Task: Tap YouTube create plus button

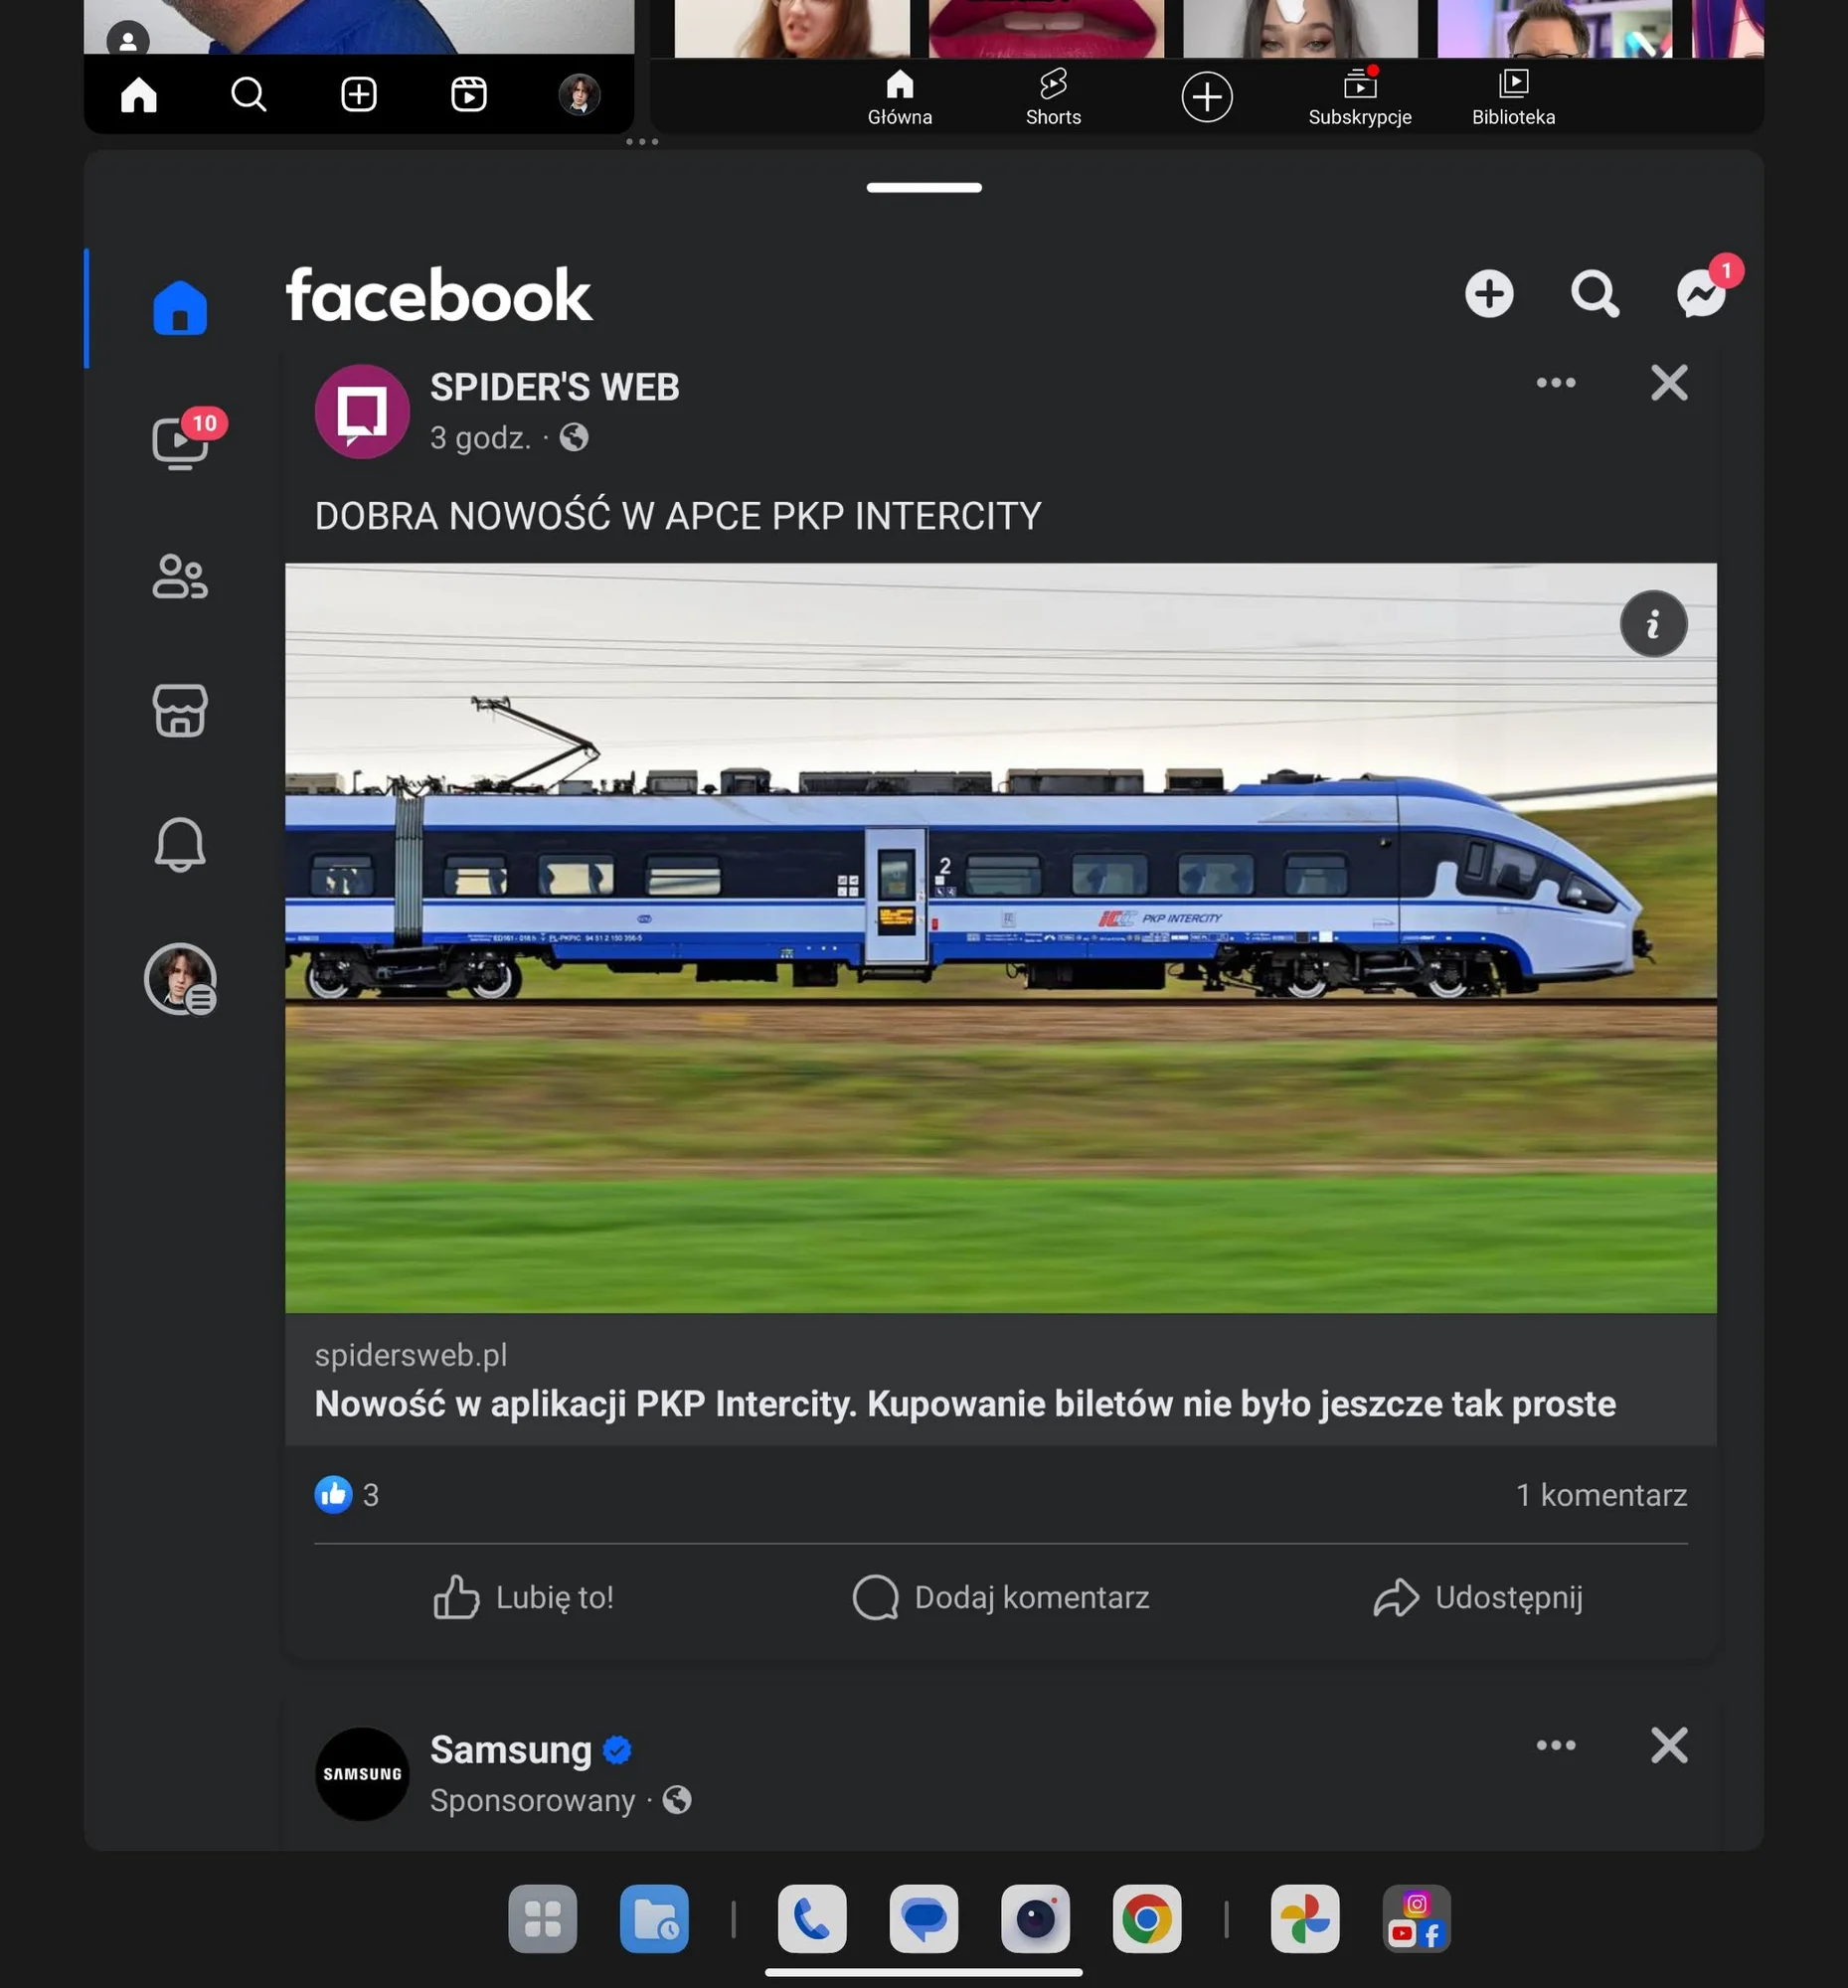Action: (x=1207, y=97)
